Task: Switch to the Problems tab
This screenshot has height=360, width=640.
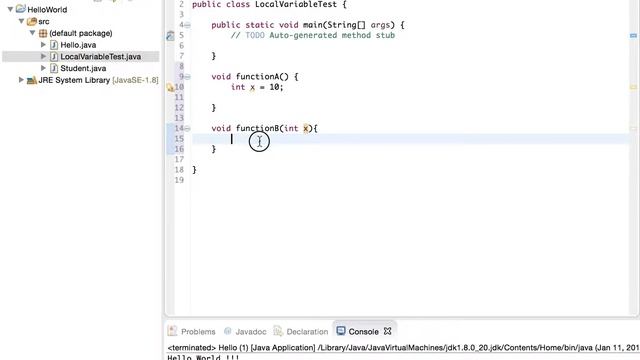Action: (x=198, y=331)
